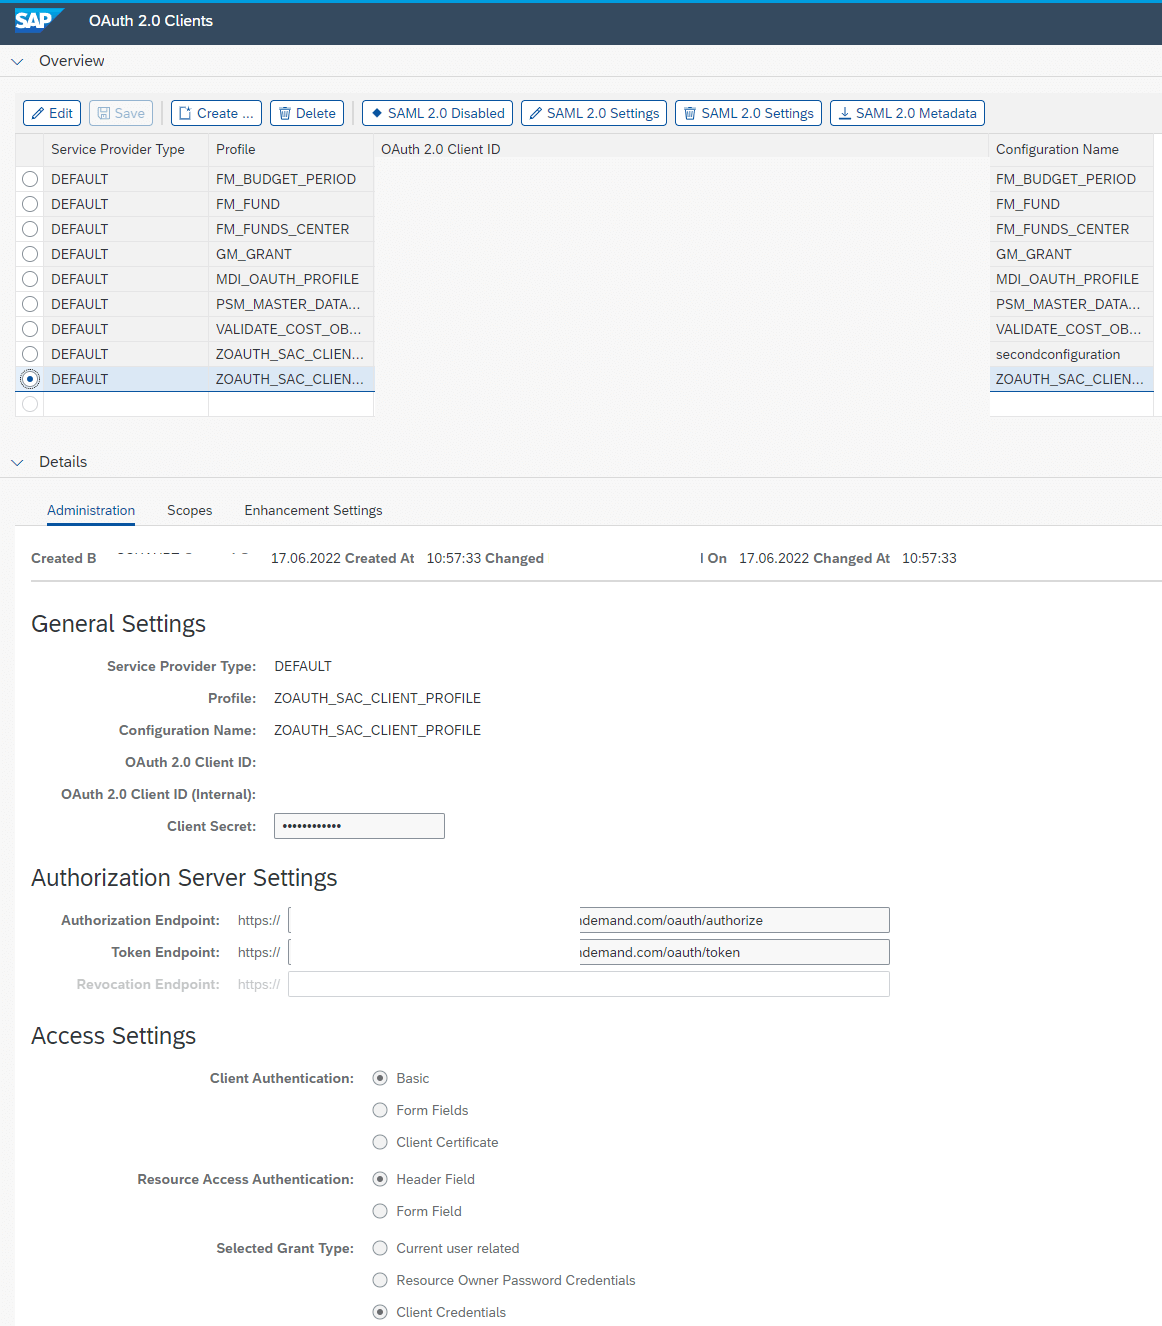Collapse the Overview section
The width and height of the screenshot is (1162, 1326).
(x=17, y=61)
